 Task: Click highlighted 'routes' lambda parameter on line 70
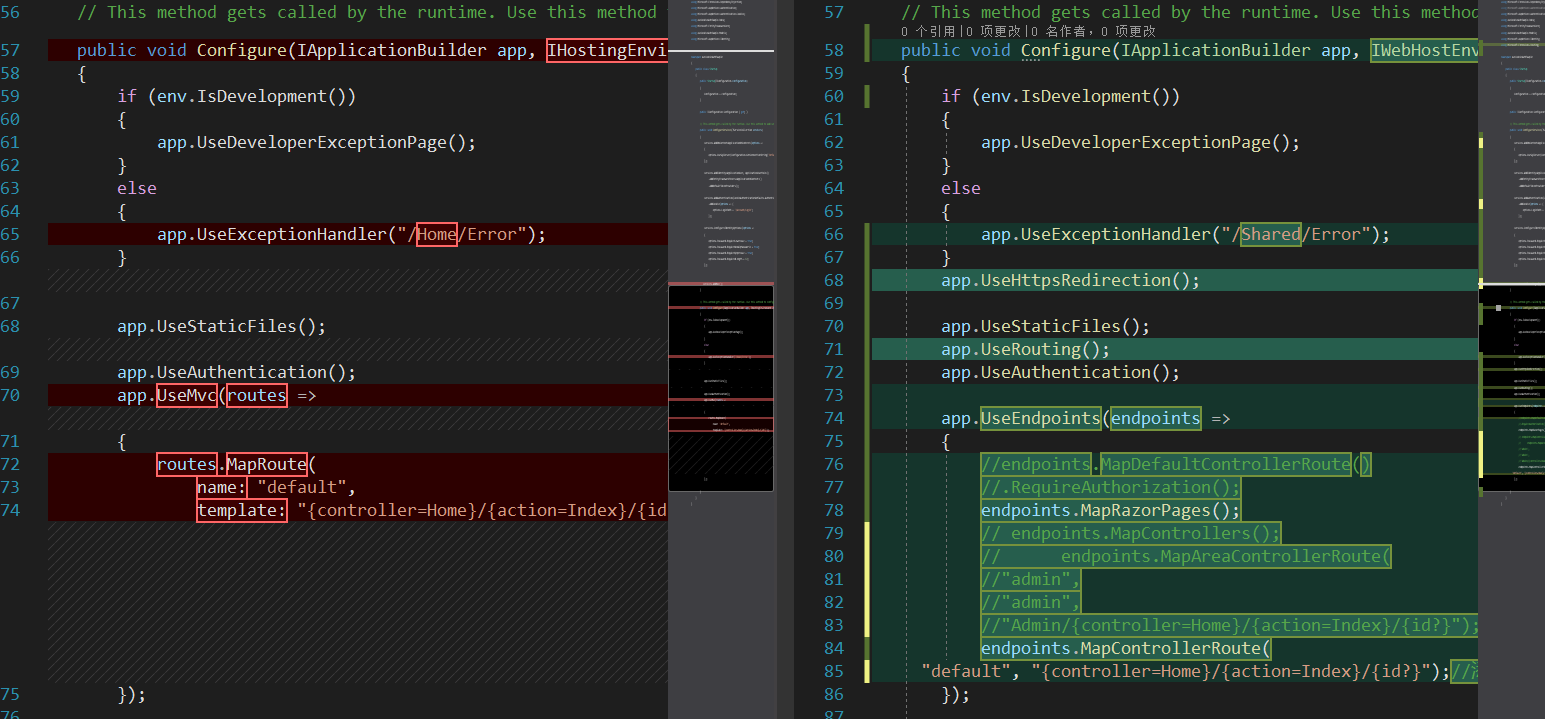257,395
